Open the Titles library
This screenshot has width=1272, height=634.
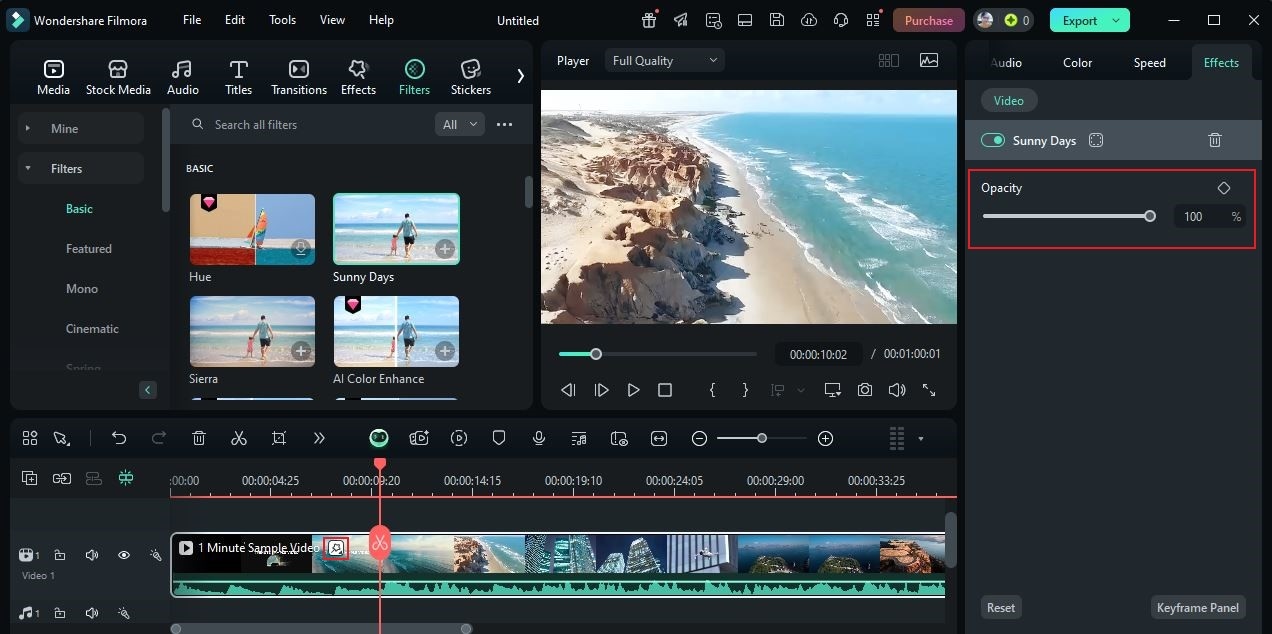(x=238, y=76)
